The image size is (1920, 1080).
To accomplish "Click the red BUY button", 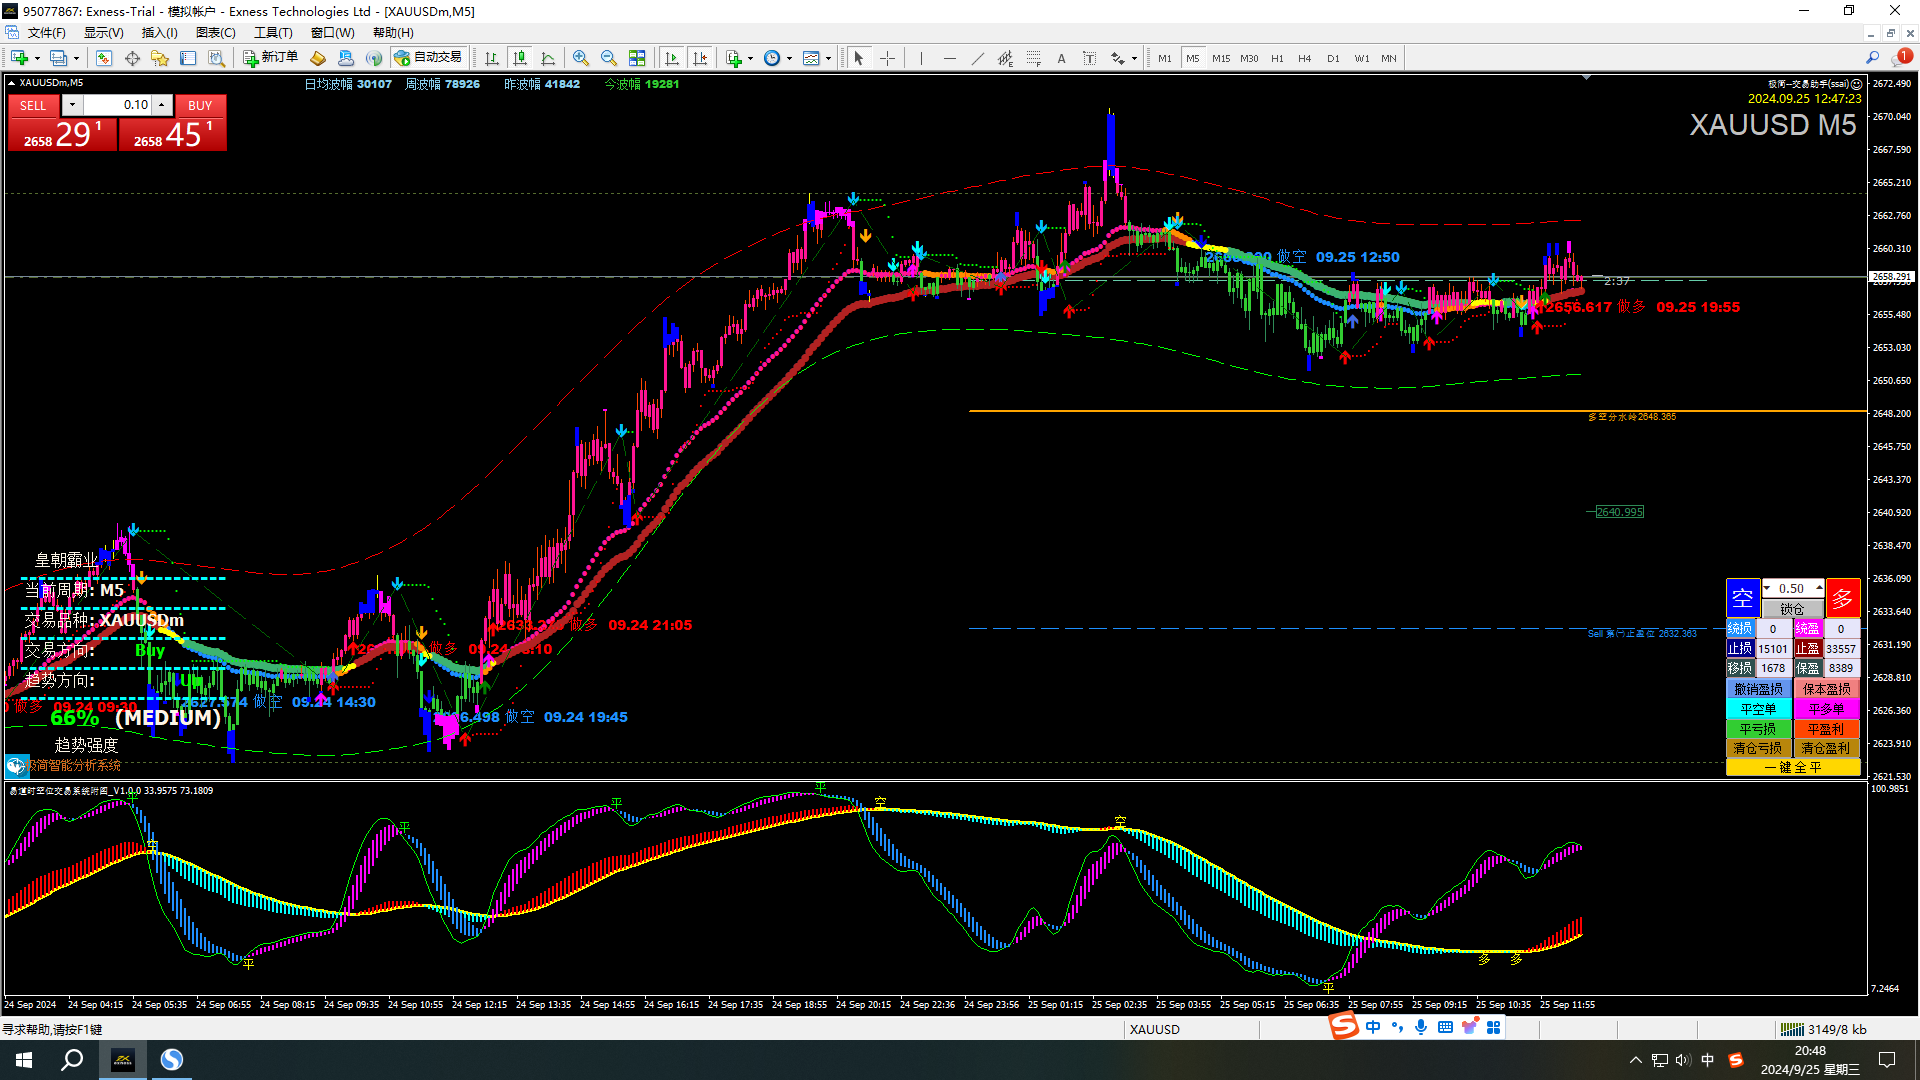I will point(200,105).
